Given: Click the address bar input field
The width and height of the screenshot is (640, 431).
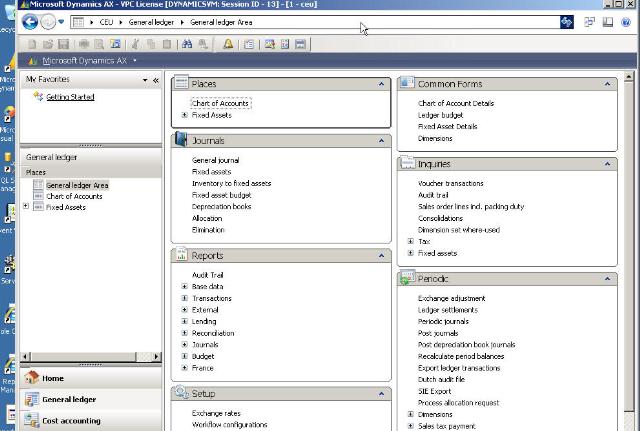Looking at the screenshot, I should pyautogui.click(x=316, y=22).
